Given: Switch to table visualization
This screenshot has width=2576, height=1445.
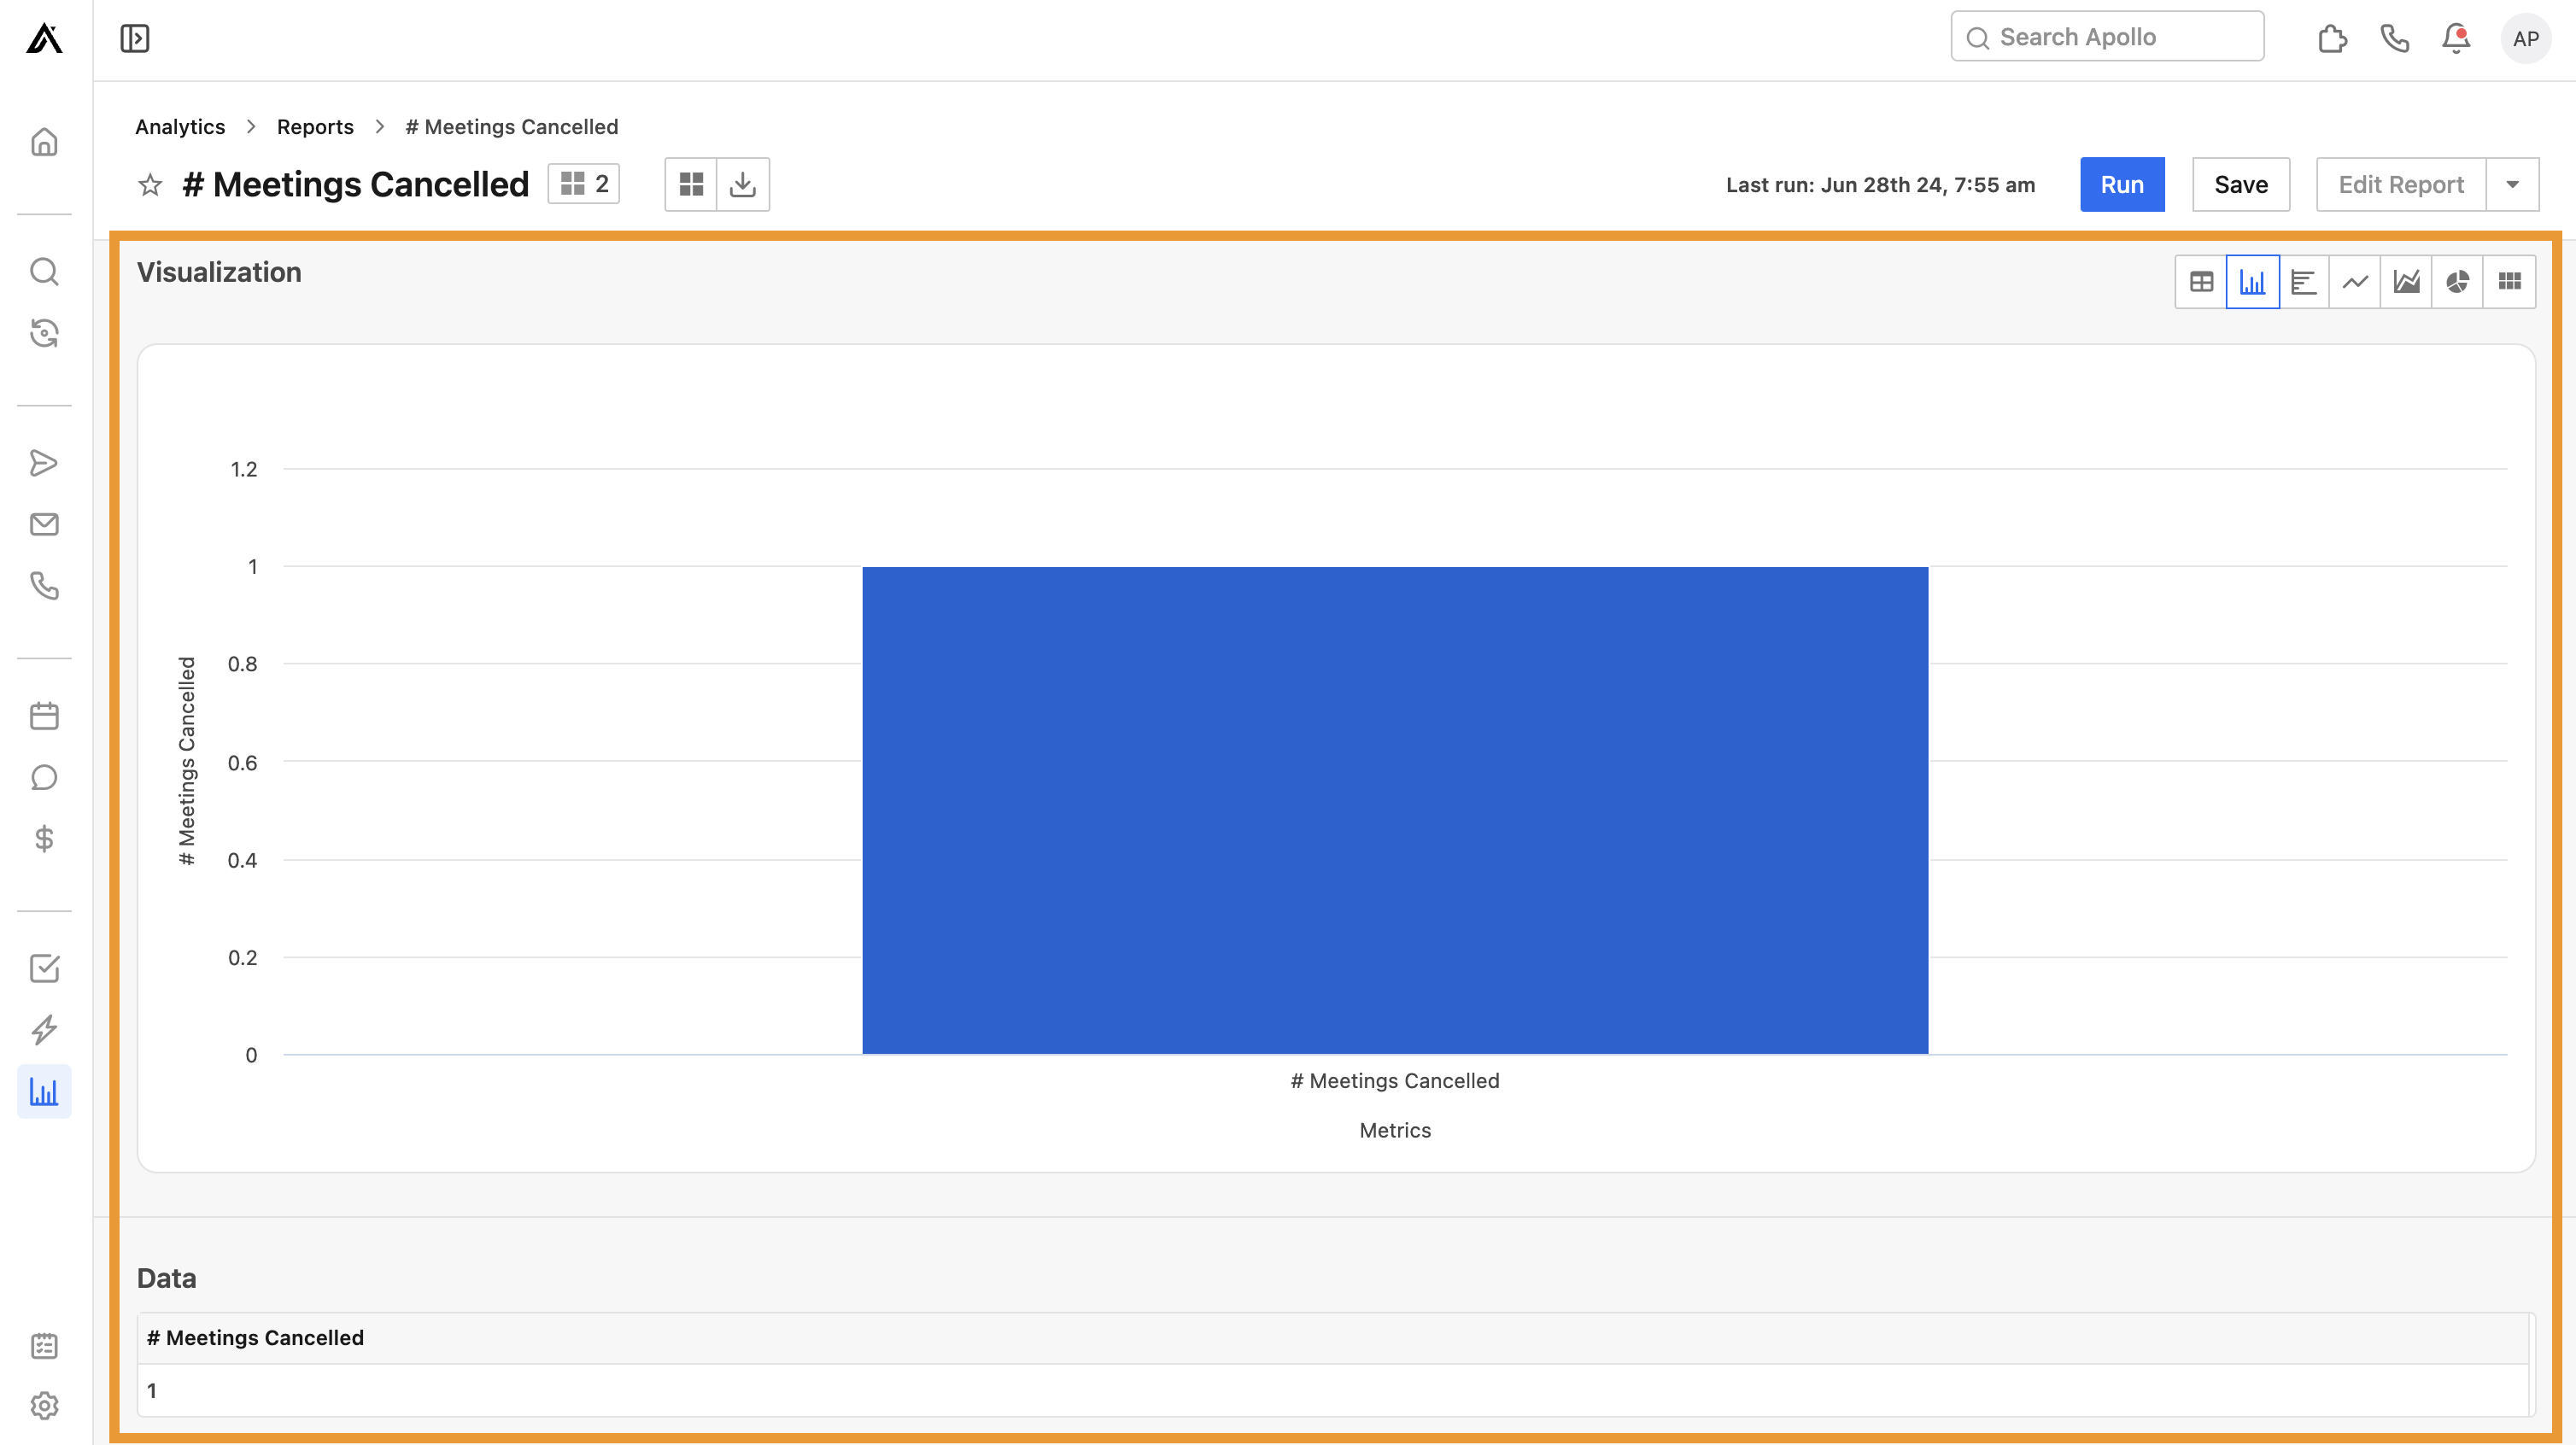Looking at the screenshot, I should coord(2200,281).
